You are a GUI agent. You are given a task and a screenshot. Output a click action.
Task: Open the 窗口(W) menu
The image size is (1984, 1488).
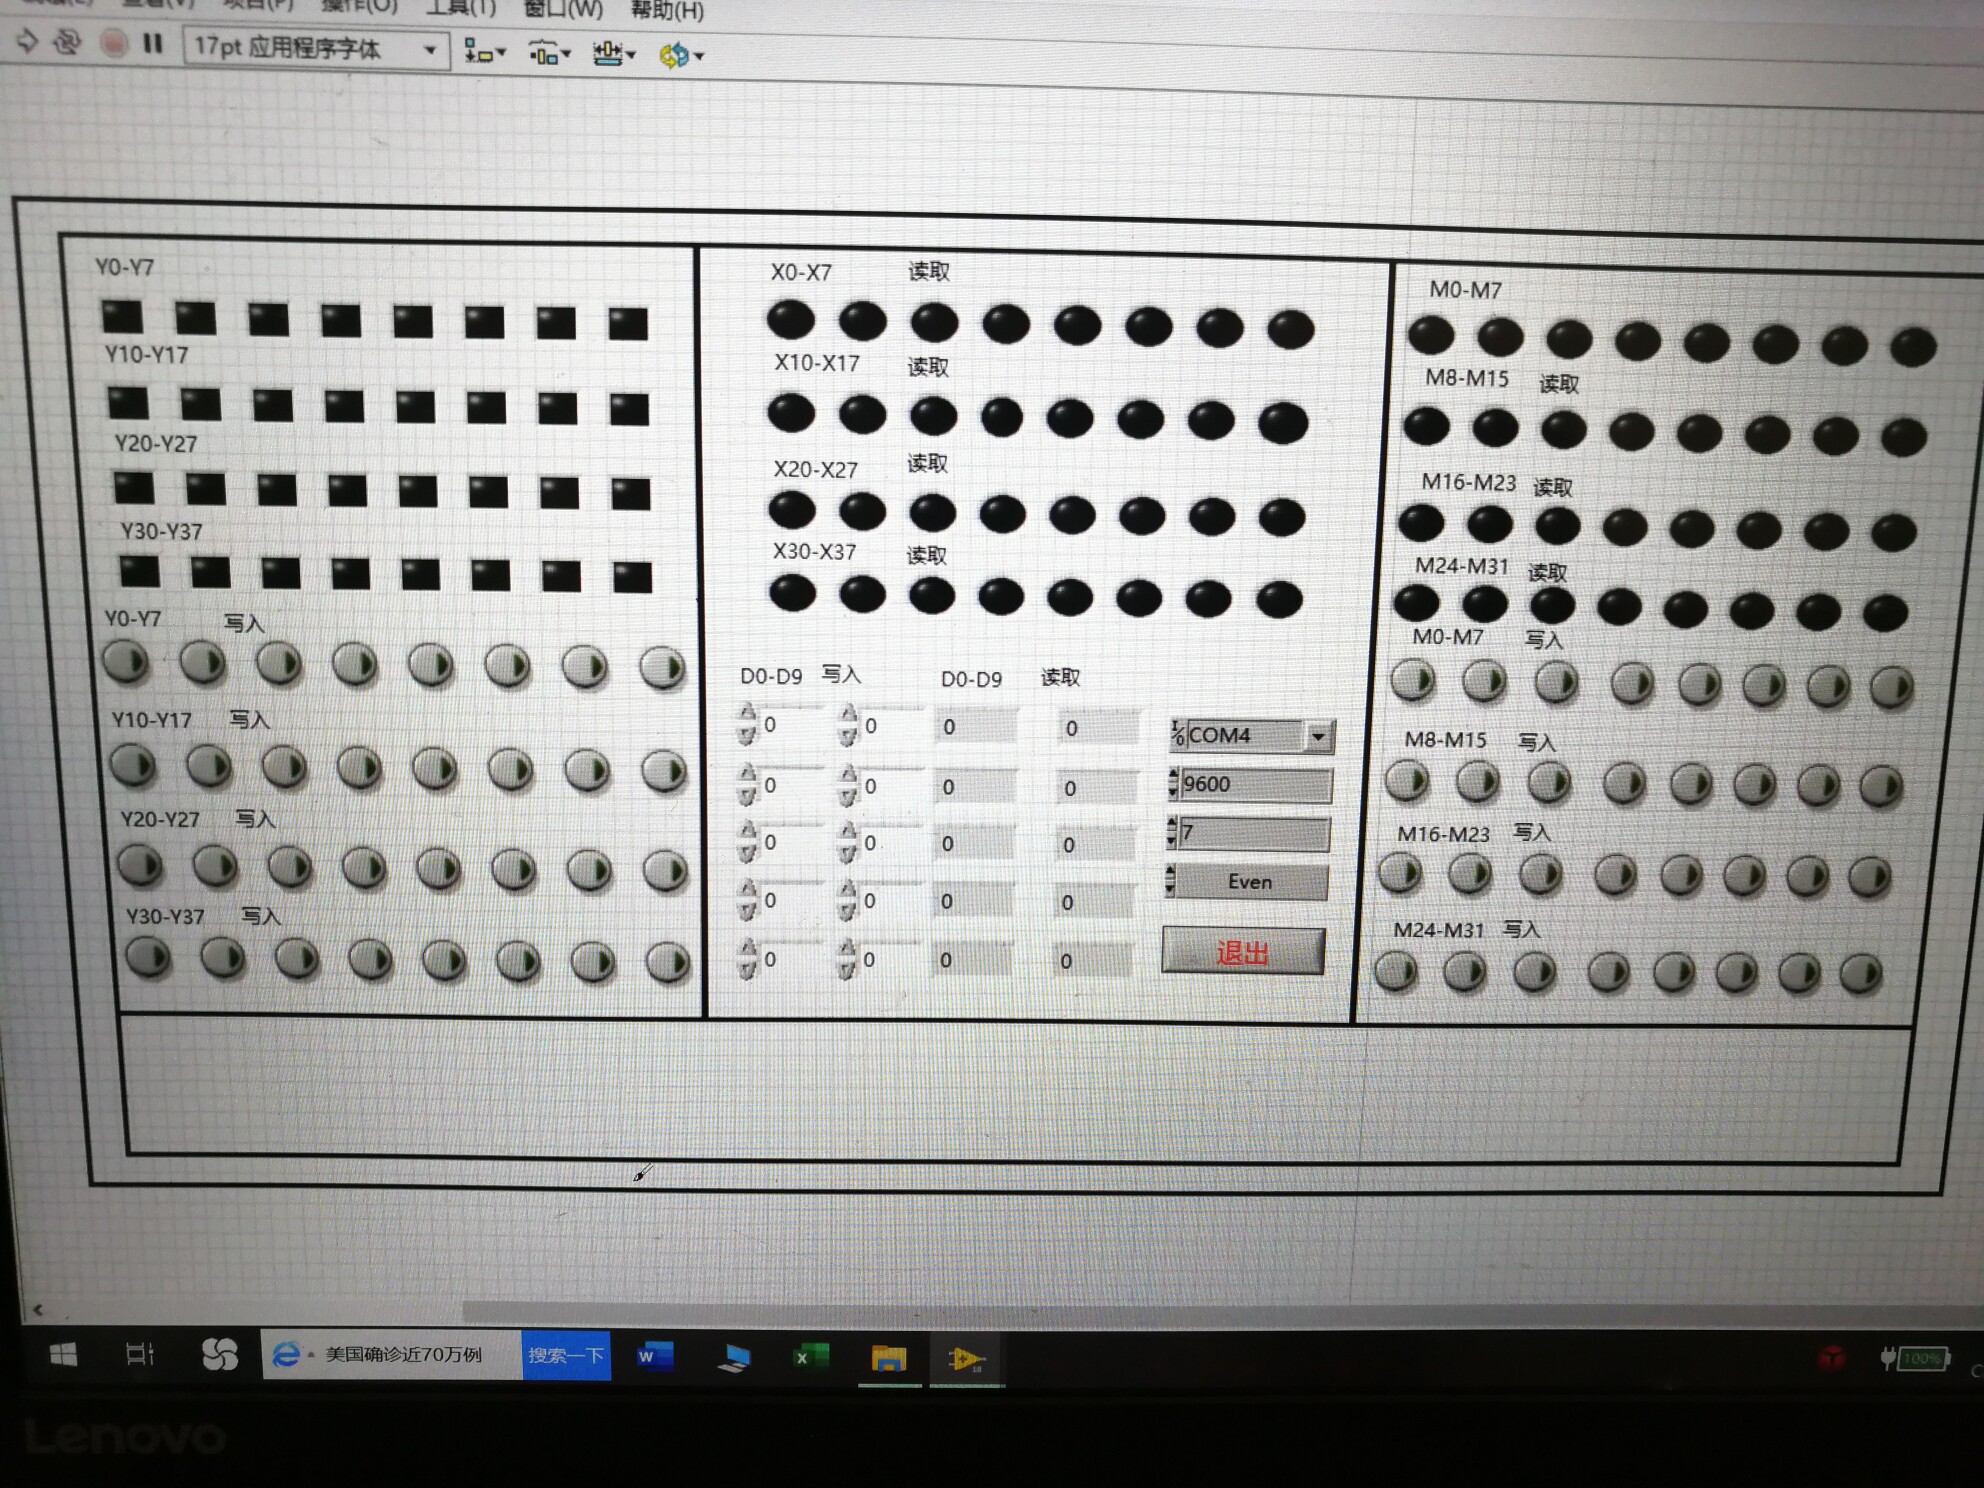coord(563,10)
